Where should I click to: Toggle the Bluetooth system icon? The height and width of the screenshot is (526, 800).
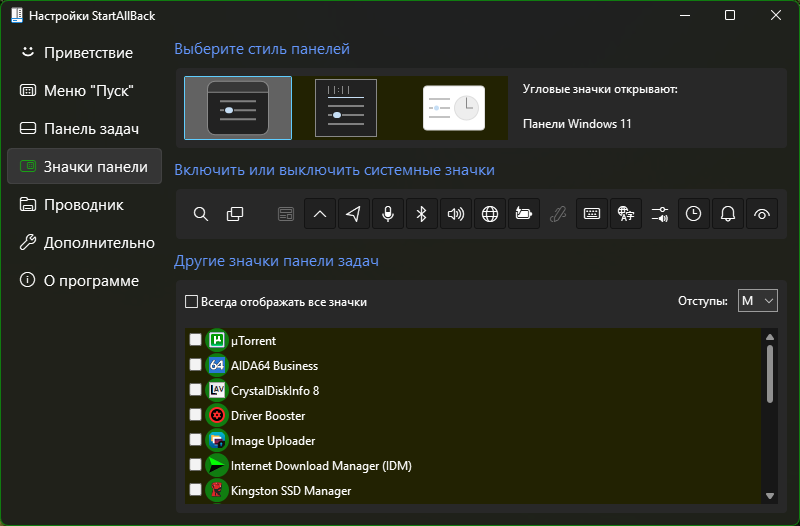tap(421, 214)
